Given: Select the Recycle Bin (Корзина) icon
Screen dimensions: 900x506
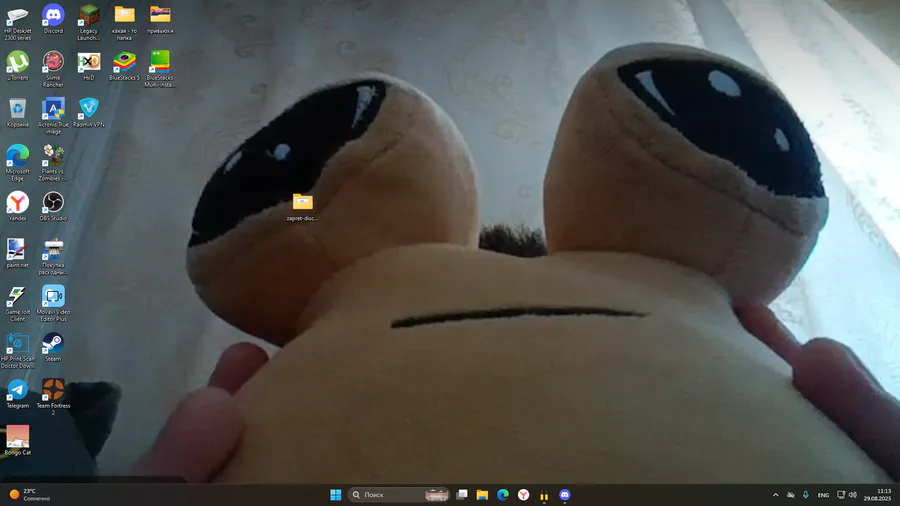Looking at the screenshot, I should pos(18,112).
